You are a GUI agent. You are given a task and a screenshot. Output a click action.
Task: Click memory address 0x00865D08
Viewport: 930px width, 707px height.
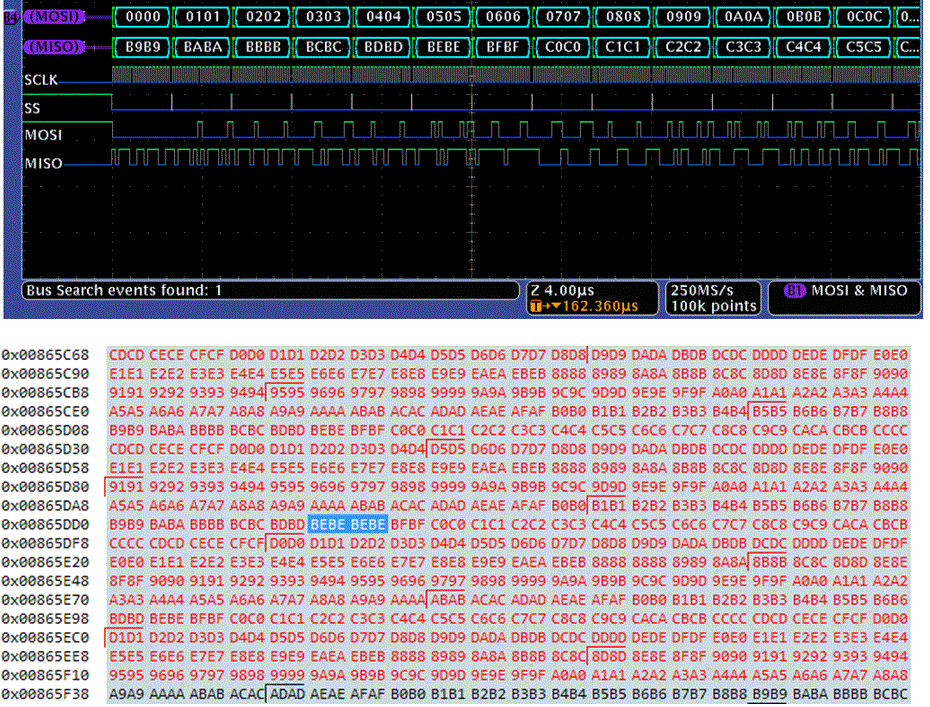pos(45,430)
